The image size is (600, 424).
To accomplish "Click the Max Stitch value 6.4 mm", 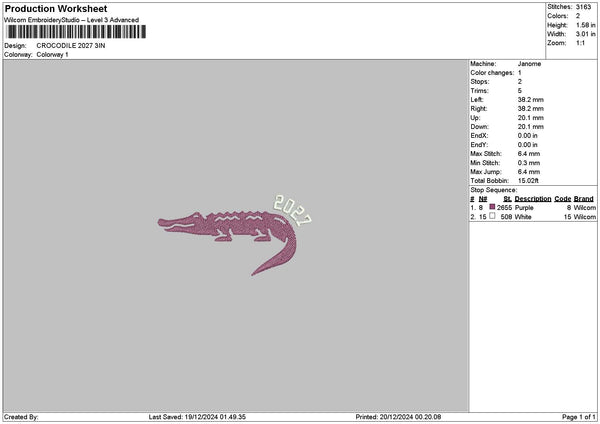I will [529, 154].
